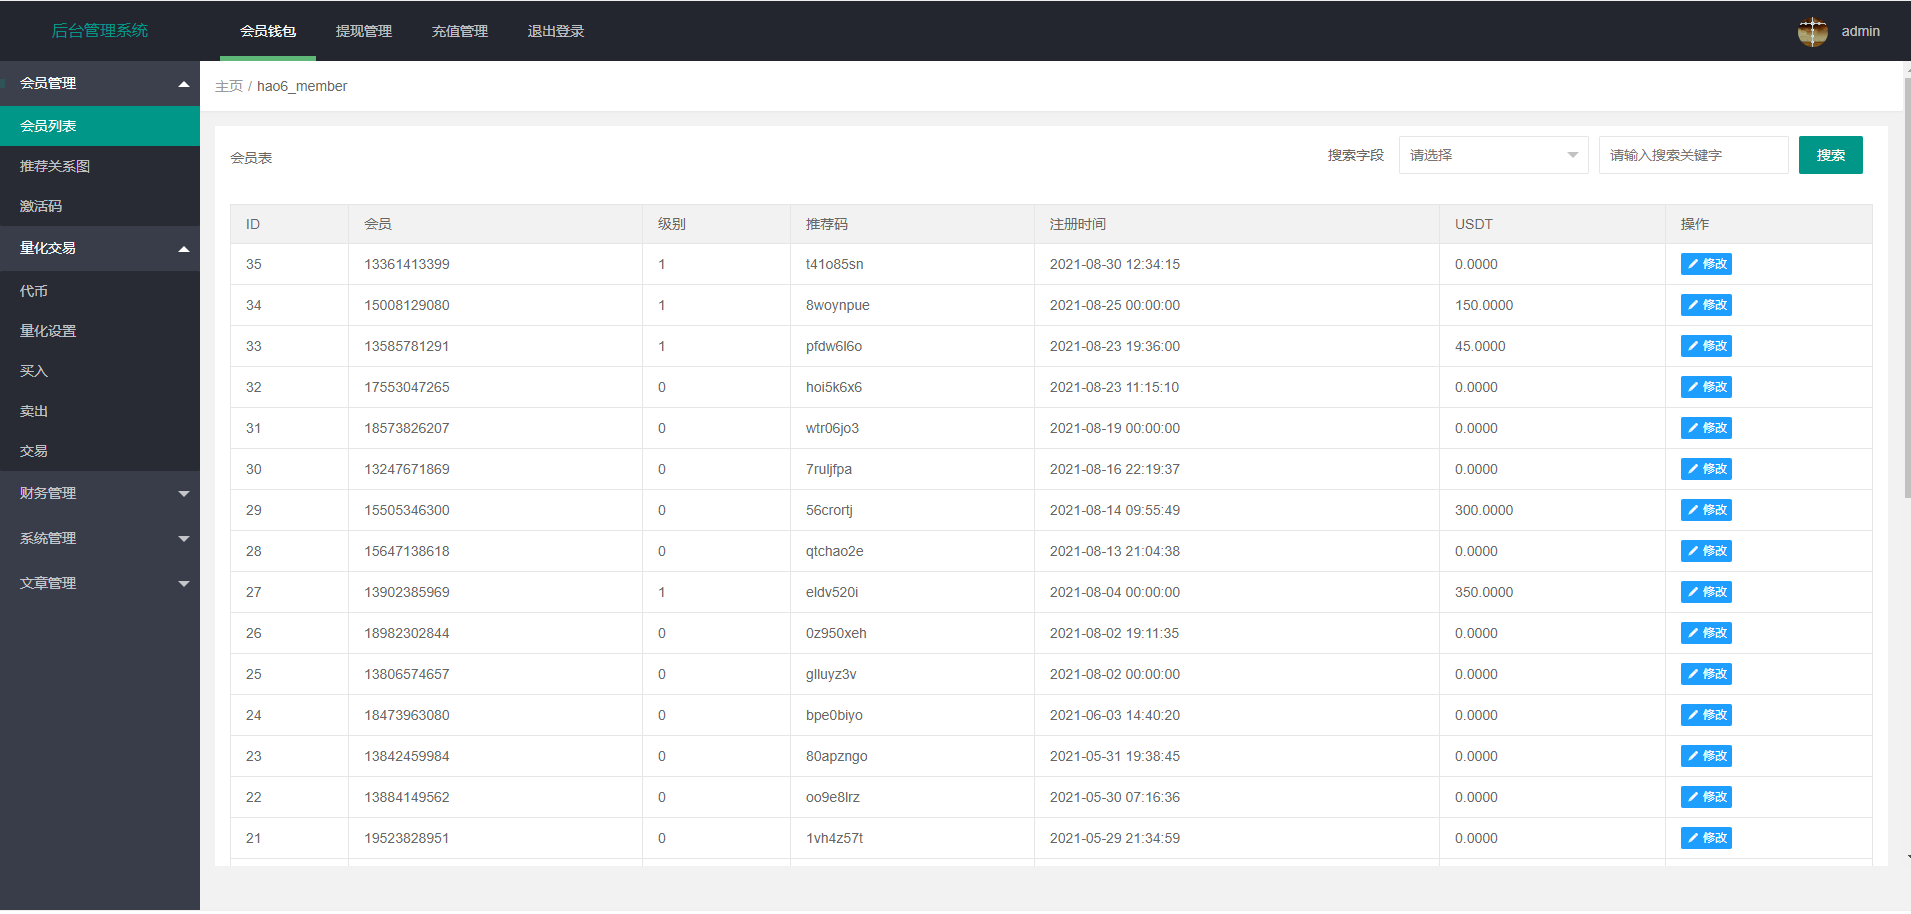Viewport: 1911px width, 914px height.
Task: Open 推荐关系图 in the sidebar
Action: pos(55,166)
